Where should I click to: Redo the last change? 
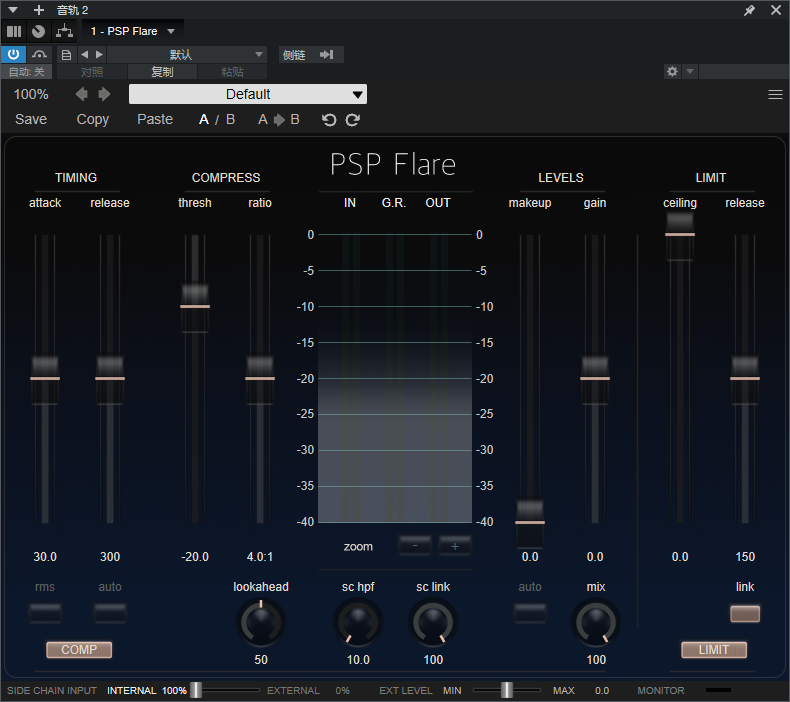(x=353, y=119)
